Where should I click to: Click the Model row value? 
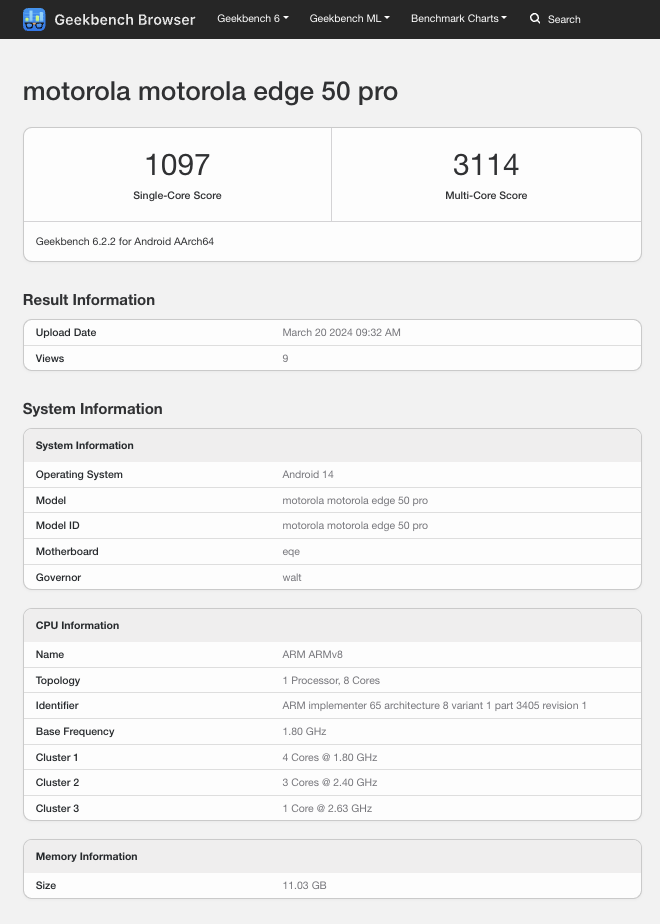[x=355, y=500]
